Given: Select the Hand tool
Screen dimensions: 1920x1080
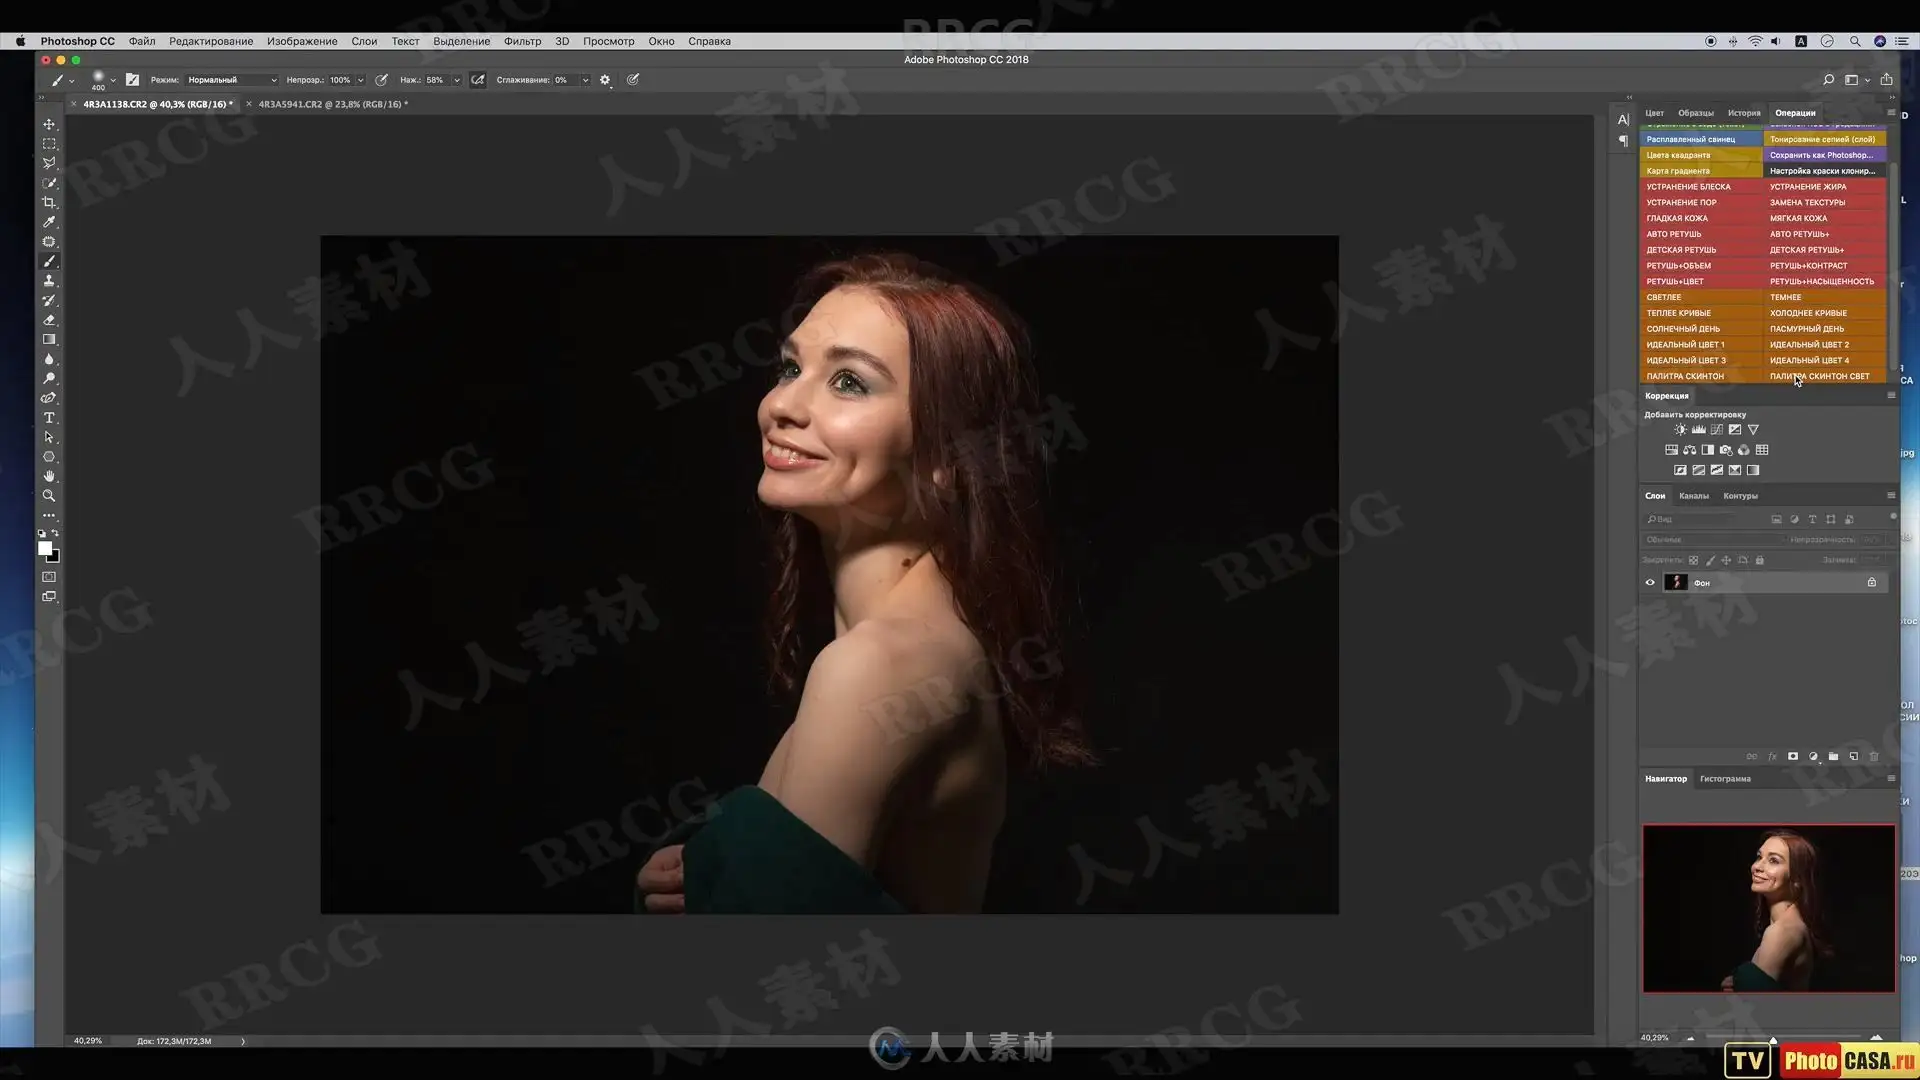Looking at the screenshot, I should pos(49,476).
